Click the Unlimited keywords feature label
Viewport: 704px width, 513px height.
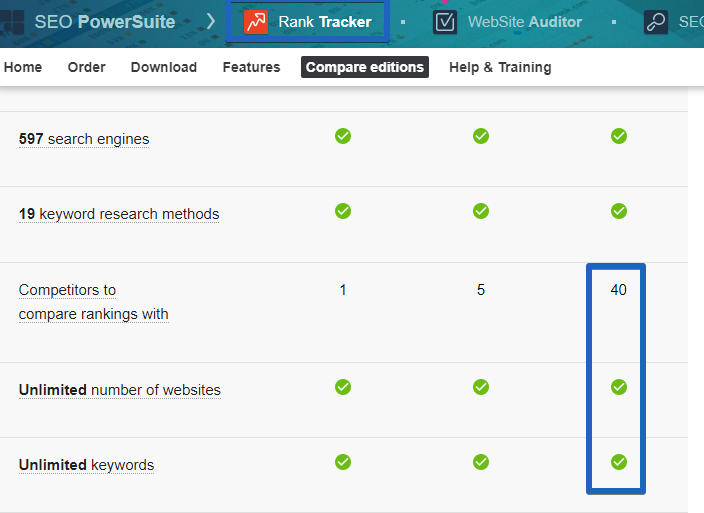pyautogui.click(x=86, y=465)
